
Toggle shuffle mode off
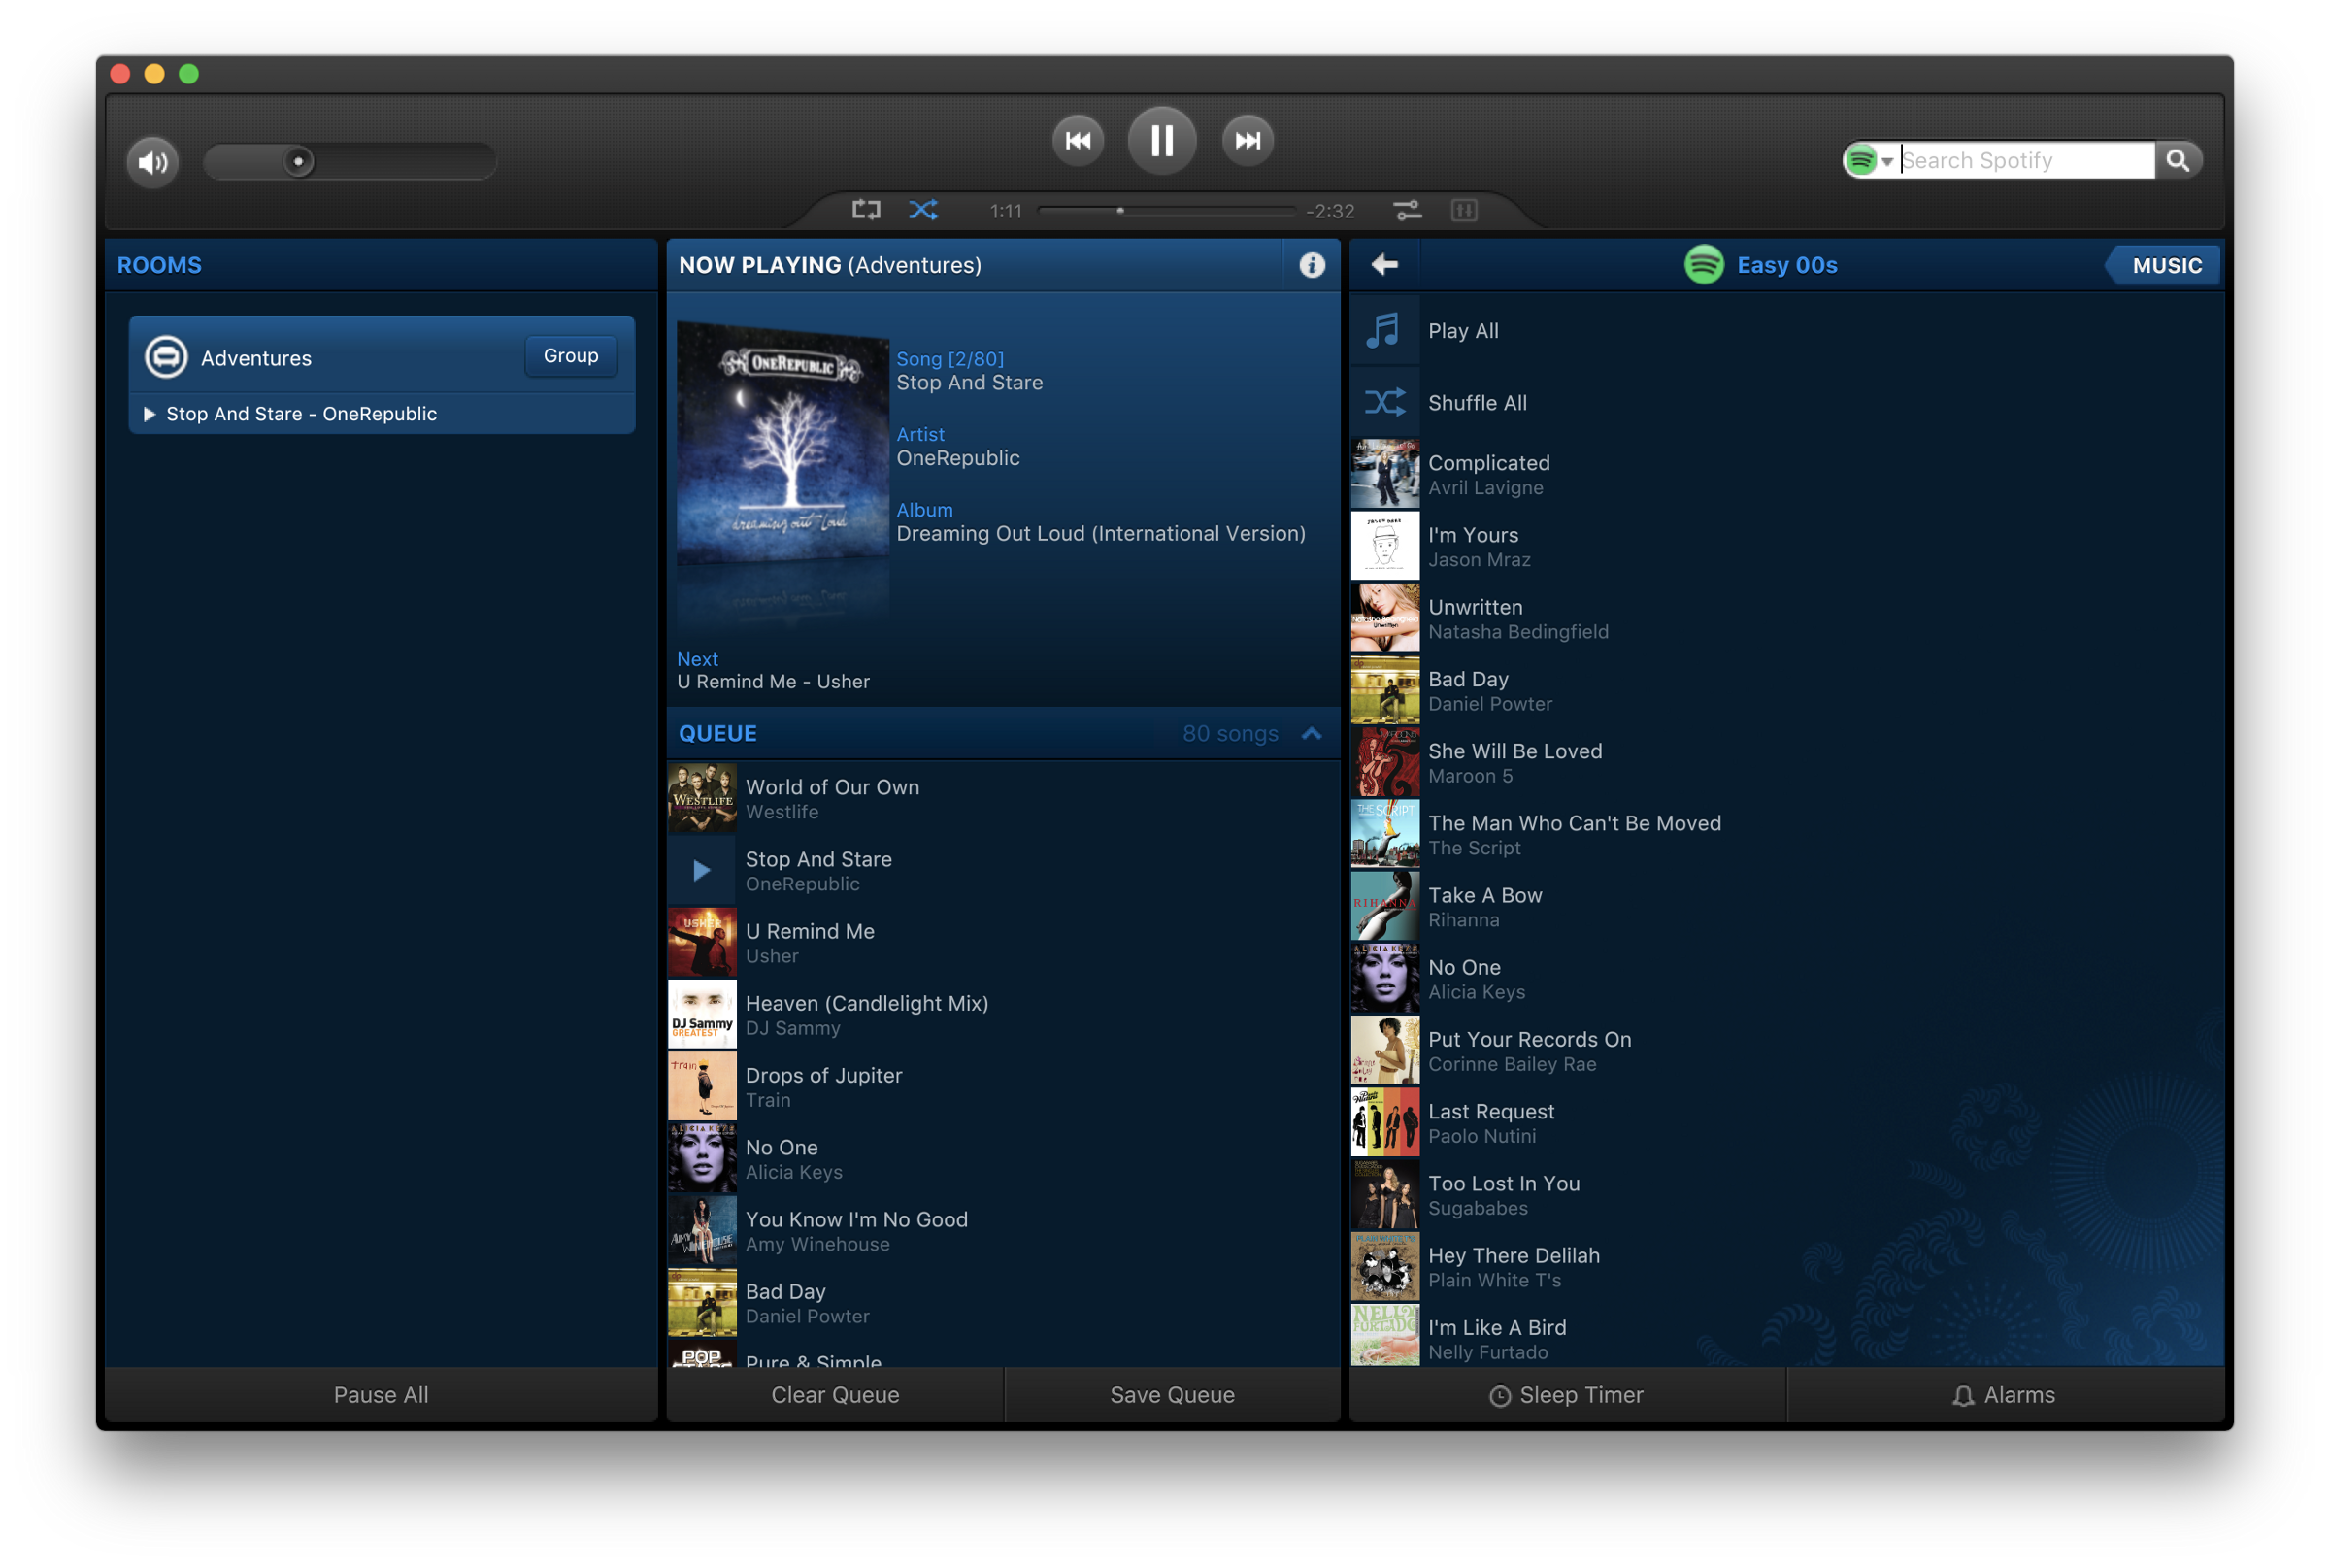[x=923, y=210]
